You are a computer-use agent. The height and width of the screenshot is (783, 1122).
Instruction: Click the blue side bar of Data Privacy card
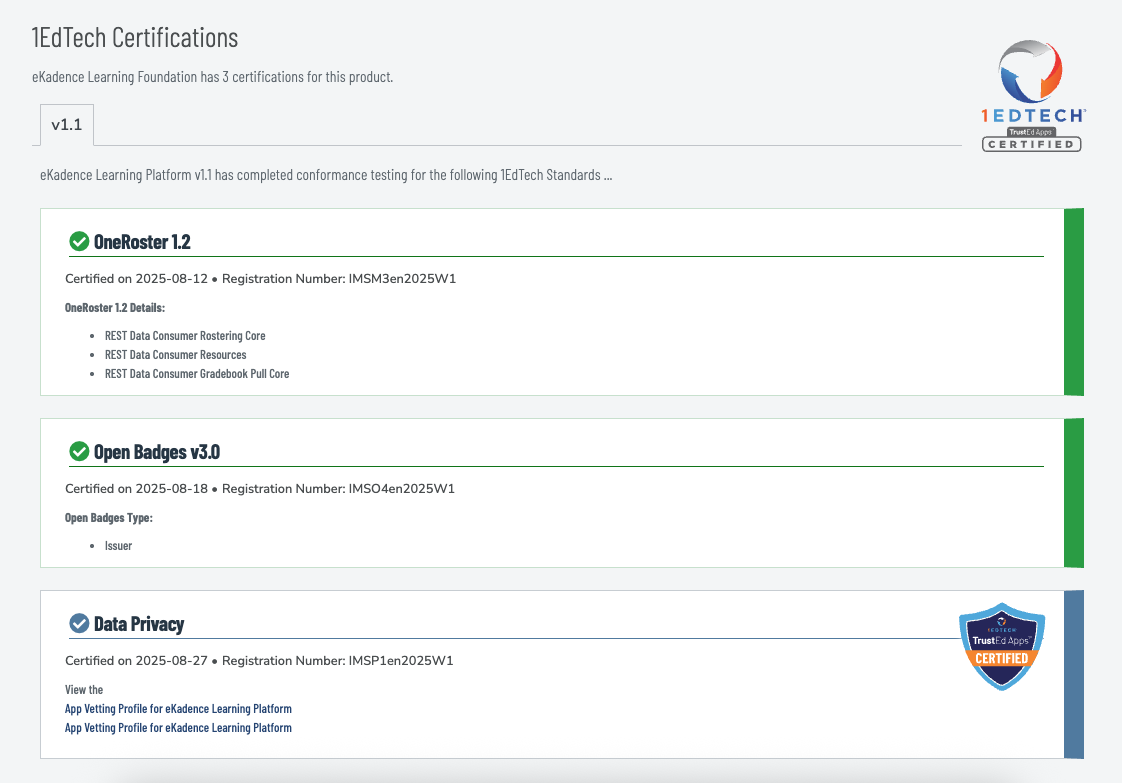(1073, 674)
